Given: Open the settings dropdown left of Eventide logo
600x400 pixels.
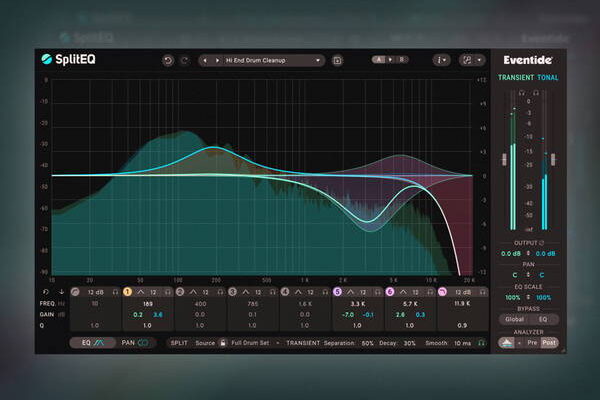Looking at the screenshot, I should (471, 60).
